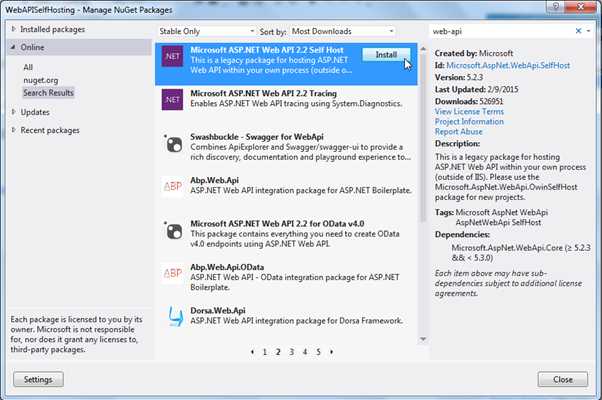Select All under Online
This screenshot has height=400, width=602.
28,67
